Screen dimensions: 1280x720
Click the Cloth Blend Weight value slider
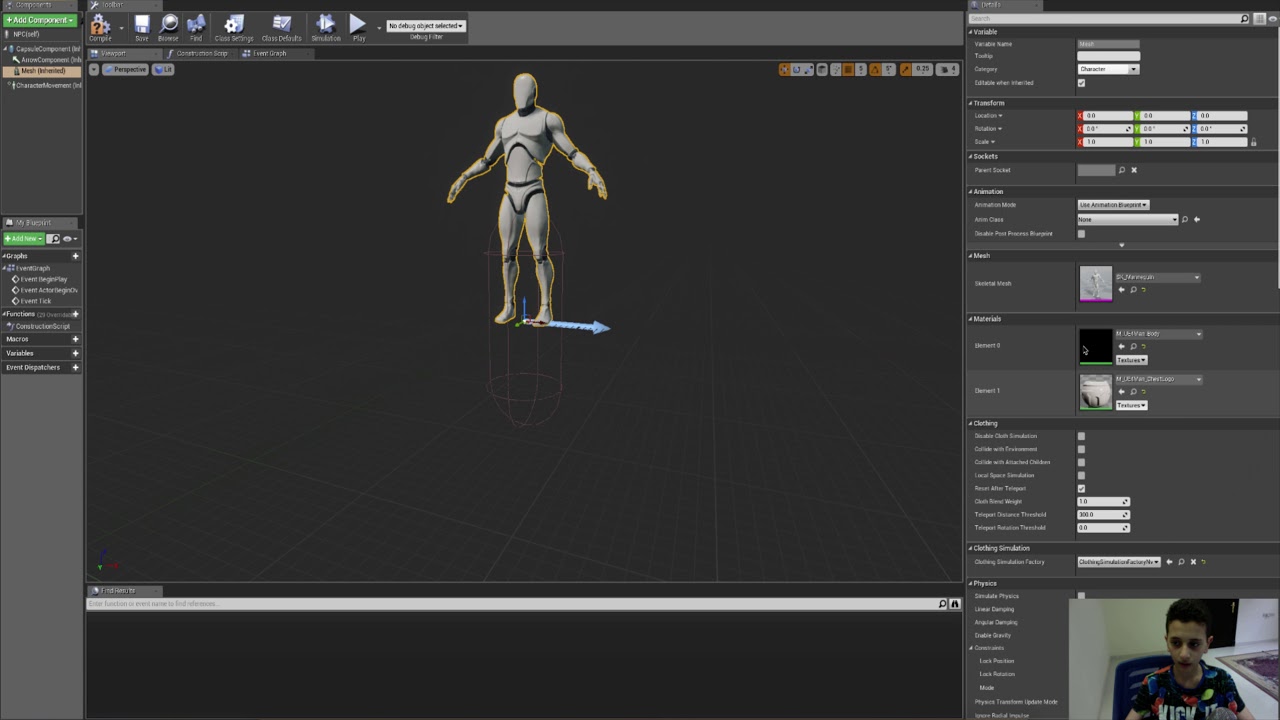tap(1102, 502)
